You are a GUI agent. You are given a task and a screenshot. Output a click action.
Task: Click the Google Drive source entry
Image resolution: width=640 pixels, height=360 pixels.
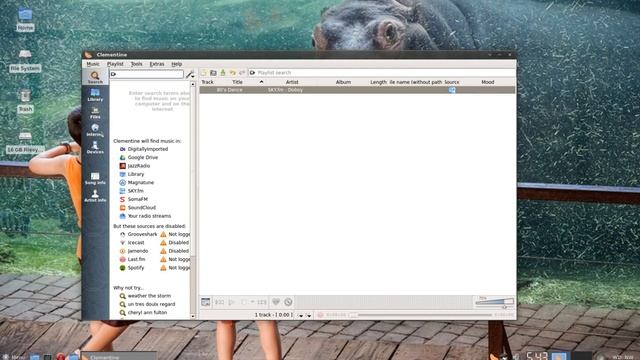tap(139, 157)
